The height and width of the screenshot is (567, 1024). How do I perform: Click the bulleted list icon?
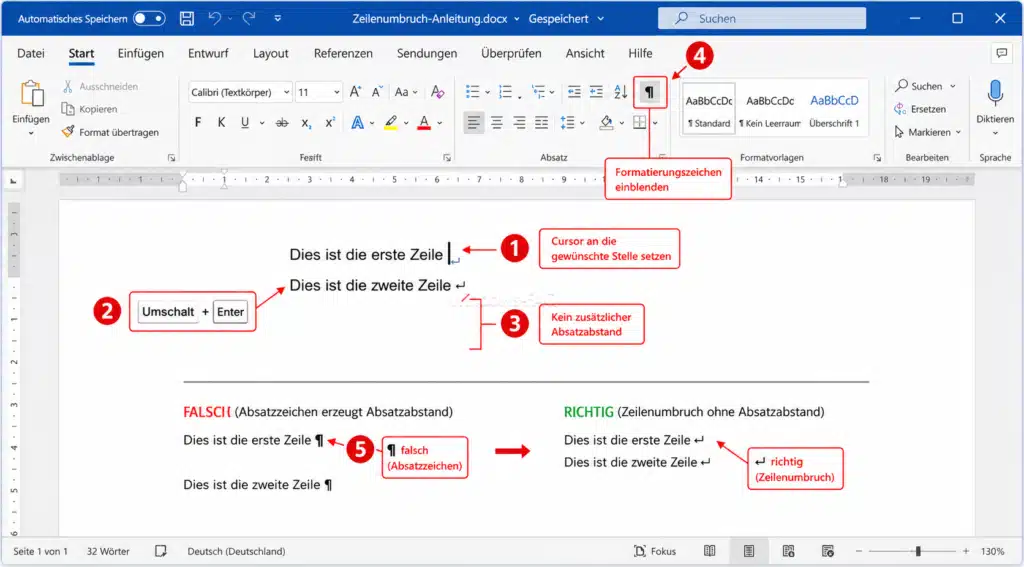(x=472, y=92)
